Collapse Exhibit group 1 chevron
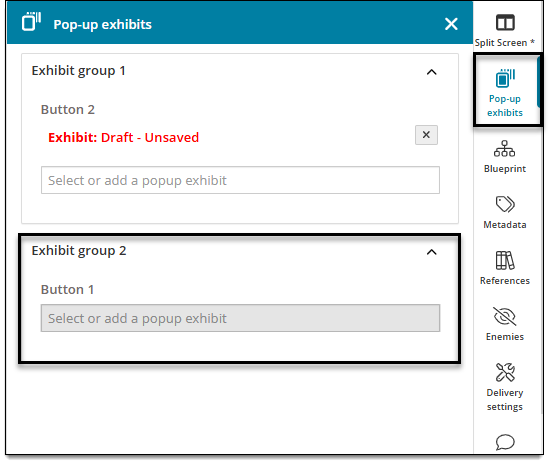Viewport: 549px width, 465px height. (x=432, y=72)
